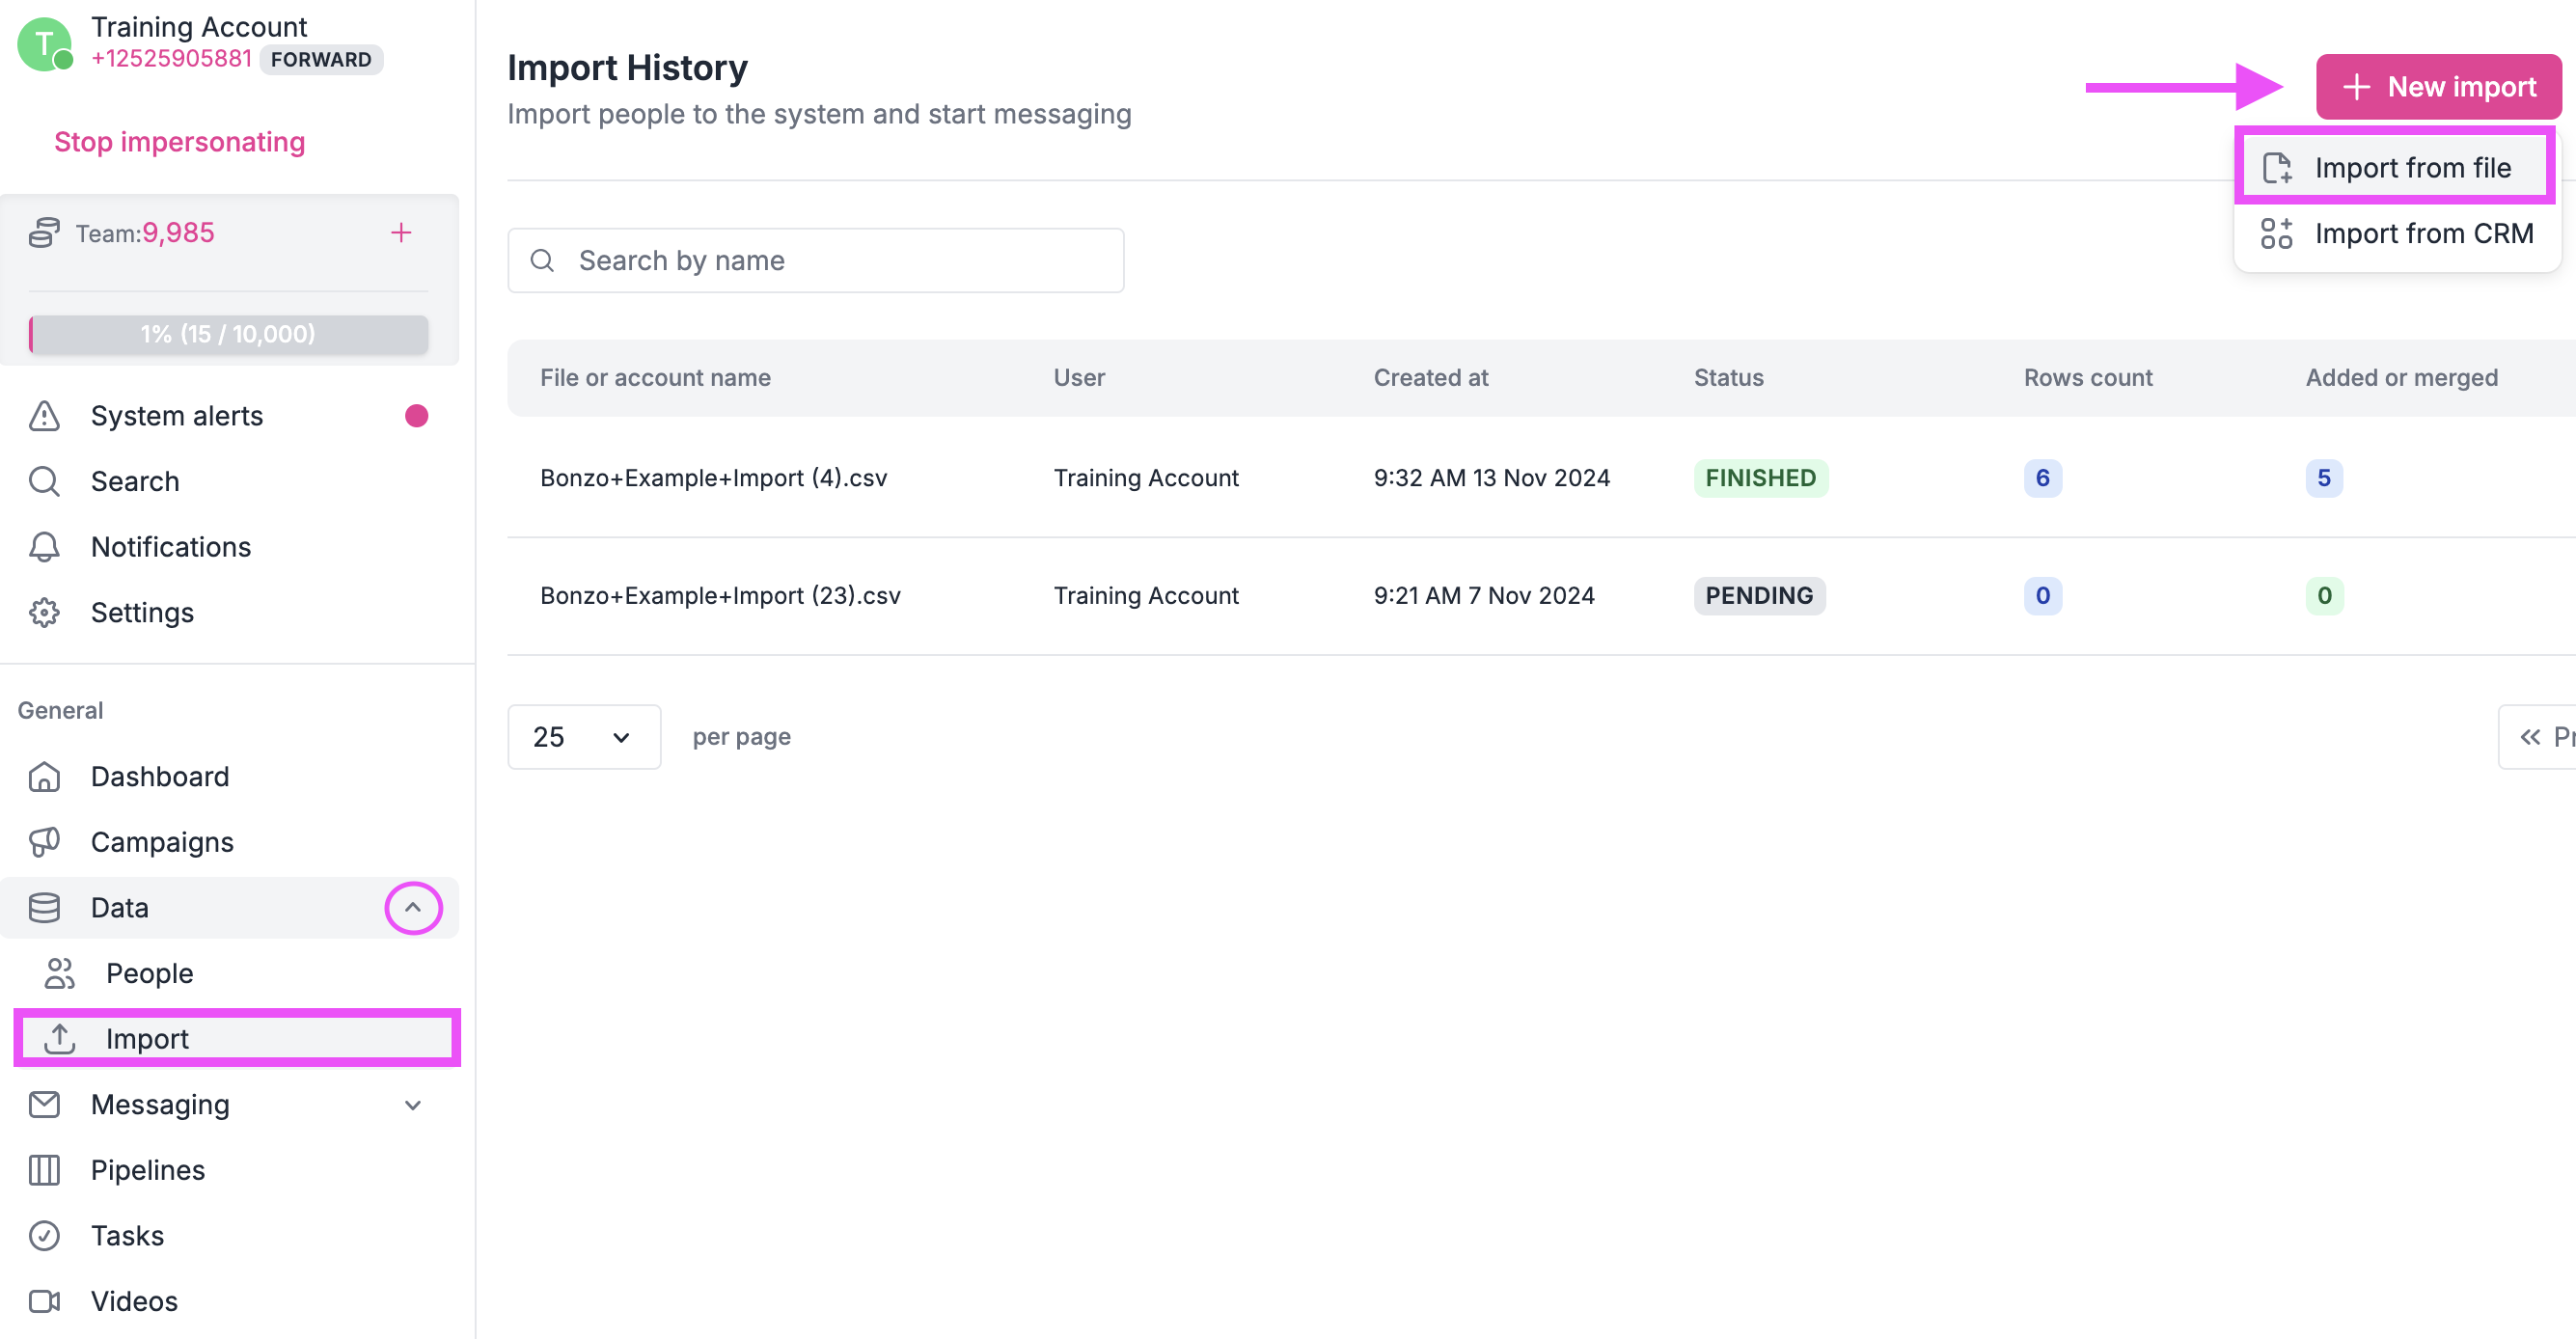Click File or account name column header
Screen dimensions: 2576x1339
(655, 378)
